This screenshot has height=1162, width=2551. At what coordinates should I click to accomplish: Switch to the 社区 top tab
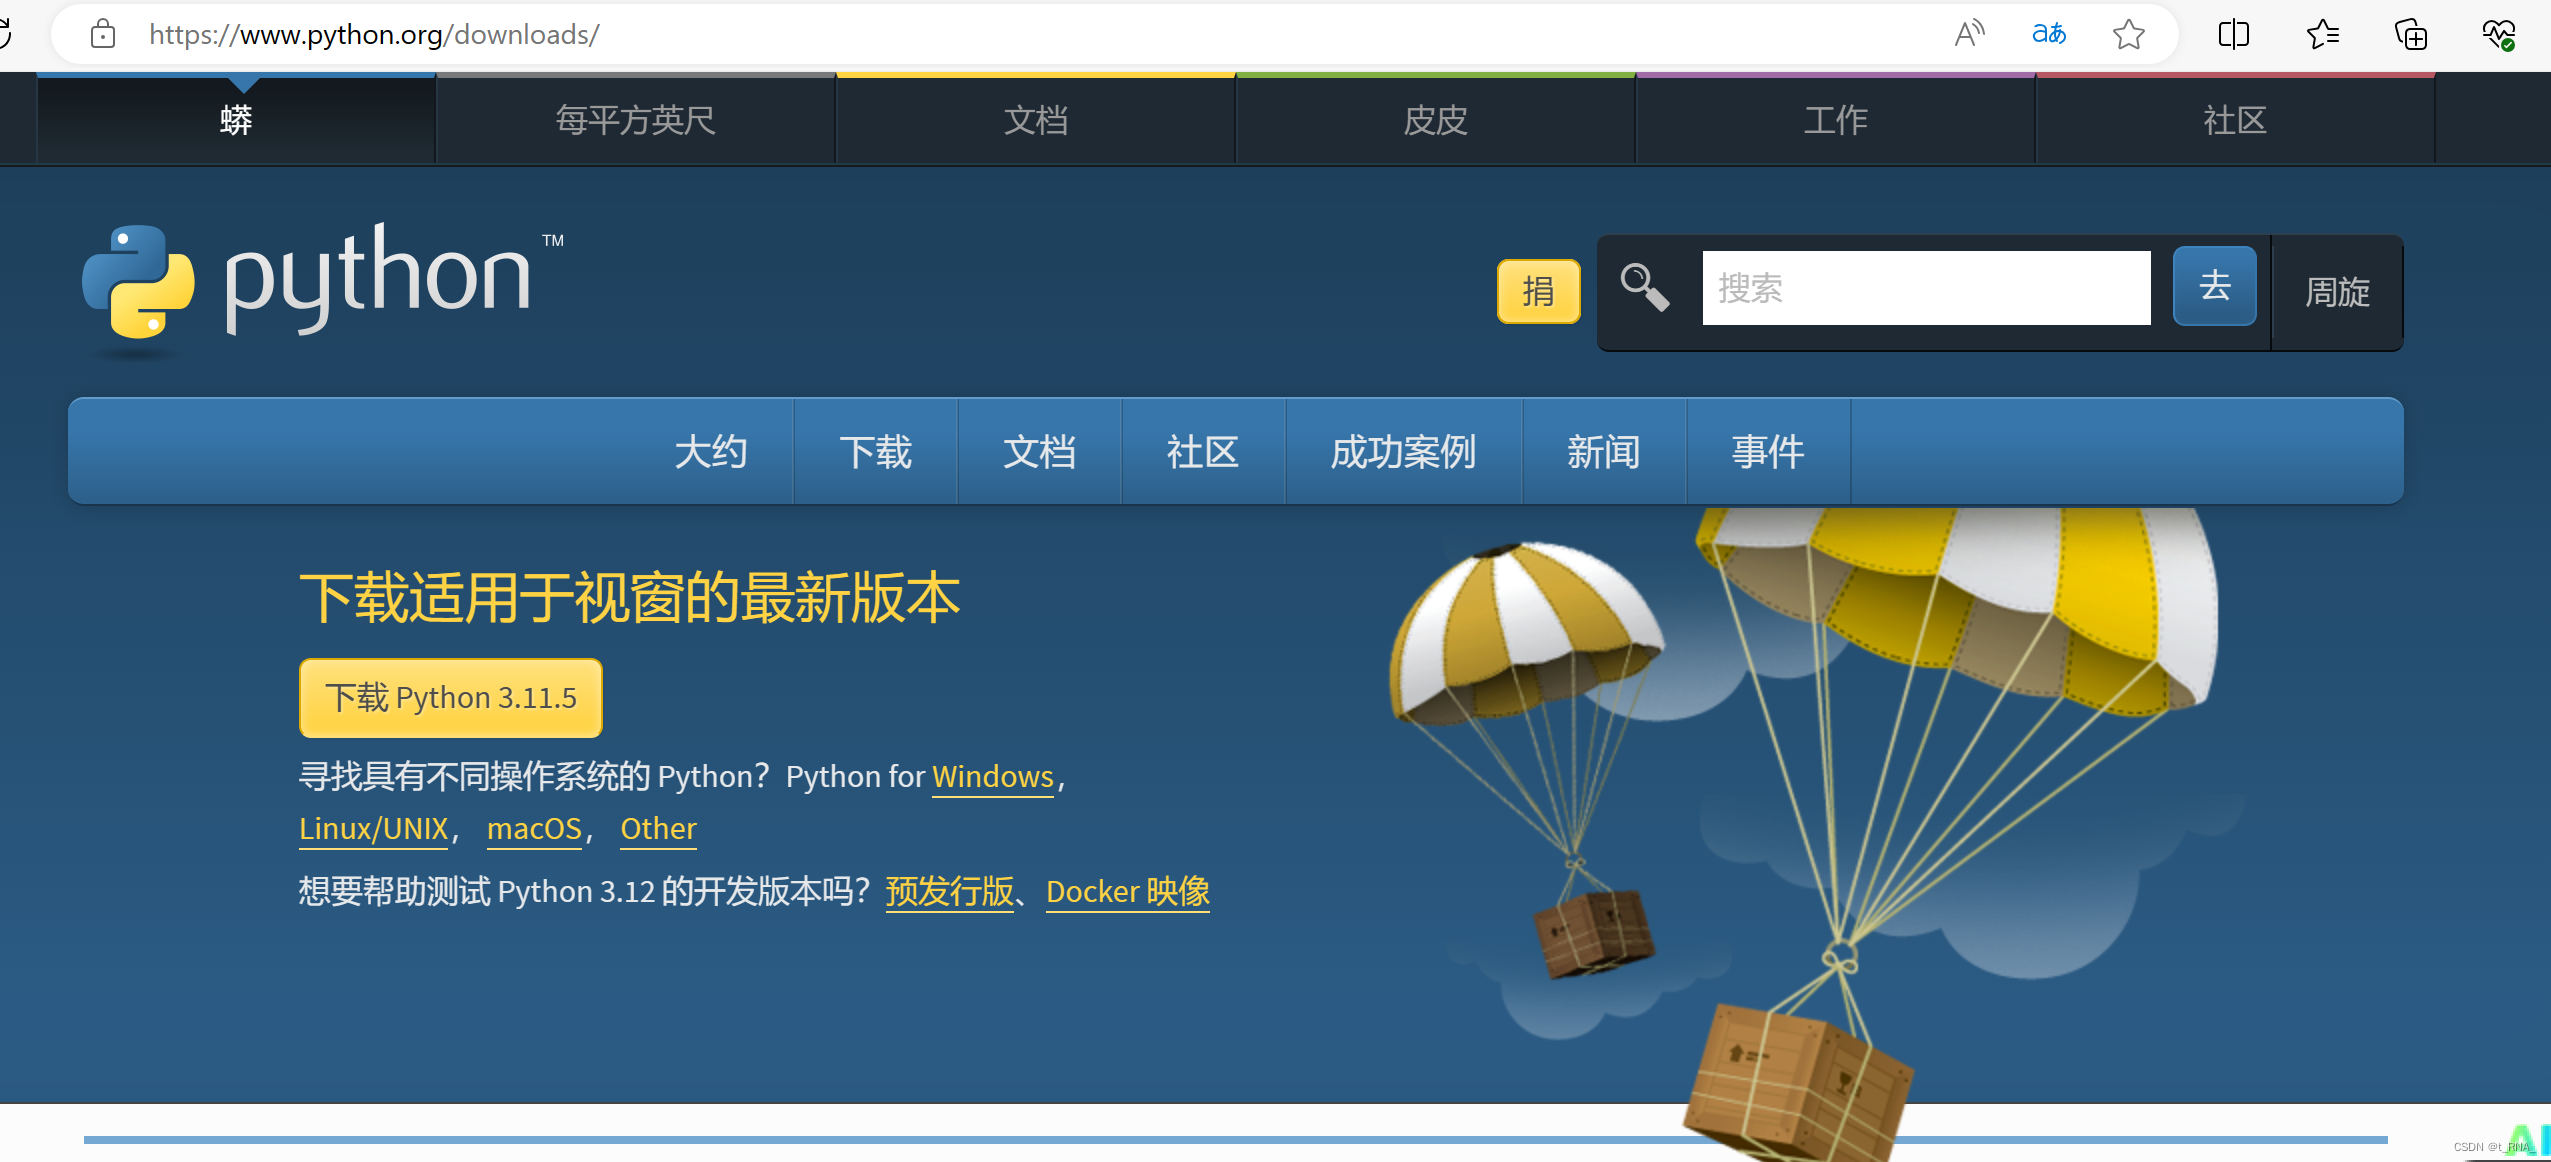pyautogui.click(x=2234, y=120)
